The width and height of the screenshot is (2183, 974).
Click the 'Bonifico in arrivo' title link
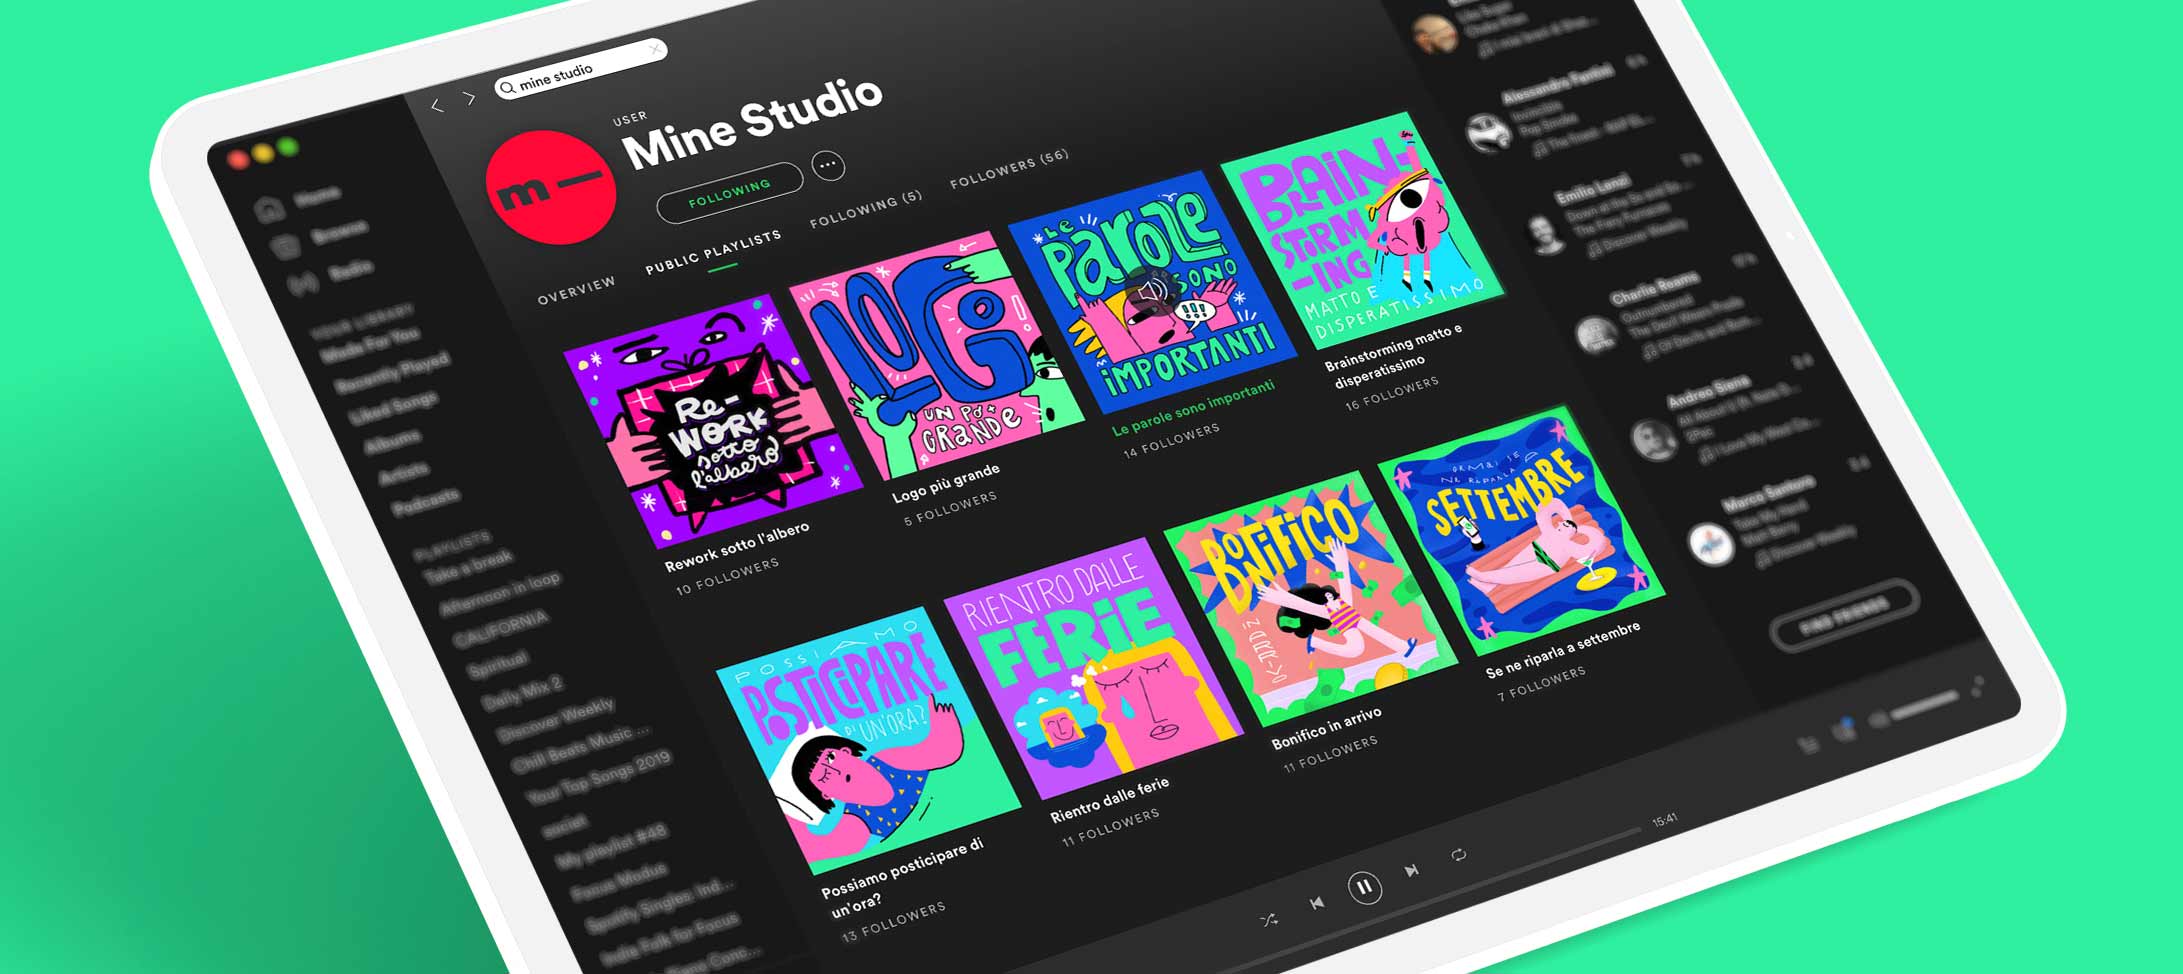click(x=1327, y=728)
